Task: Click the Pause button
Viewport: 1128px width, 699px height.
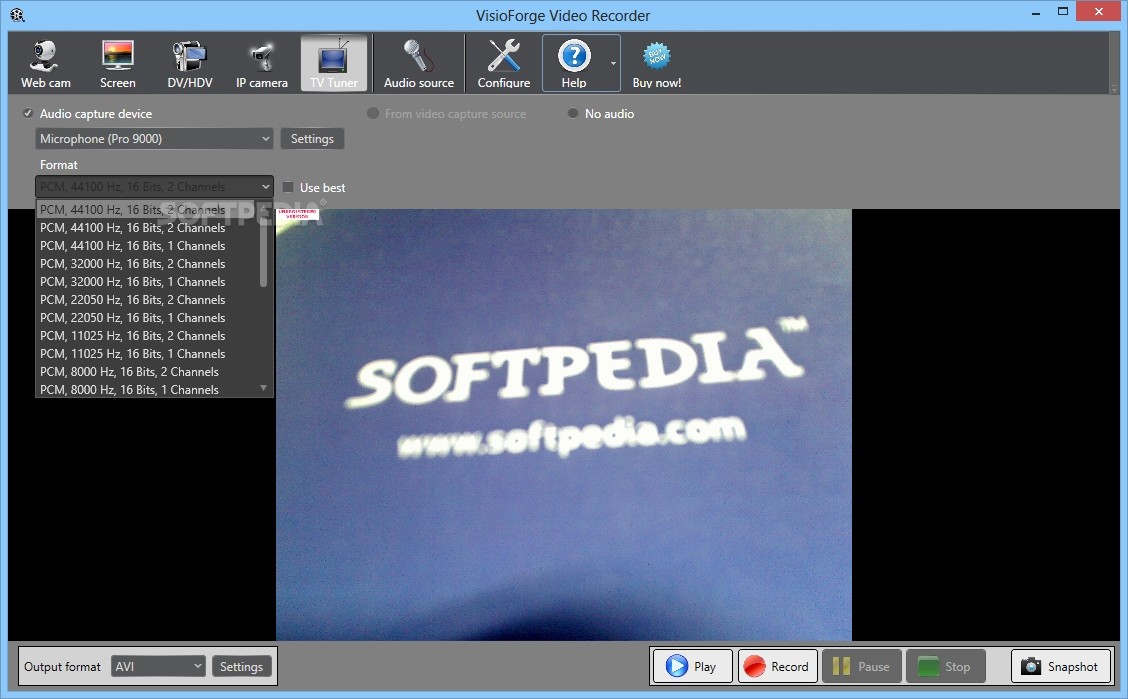Action: click(x=863, y=667)
